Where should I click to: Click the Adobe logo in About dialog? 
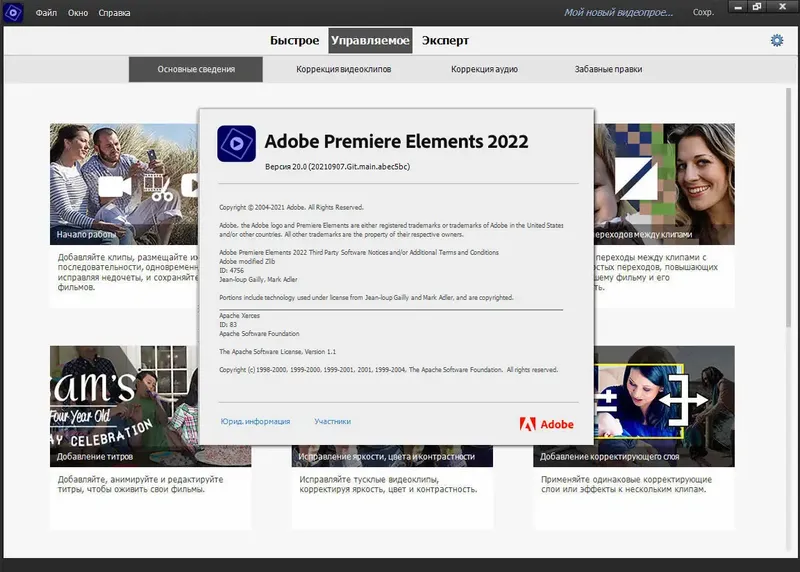(x=546, y=424)
